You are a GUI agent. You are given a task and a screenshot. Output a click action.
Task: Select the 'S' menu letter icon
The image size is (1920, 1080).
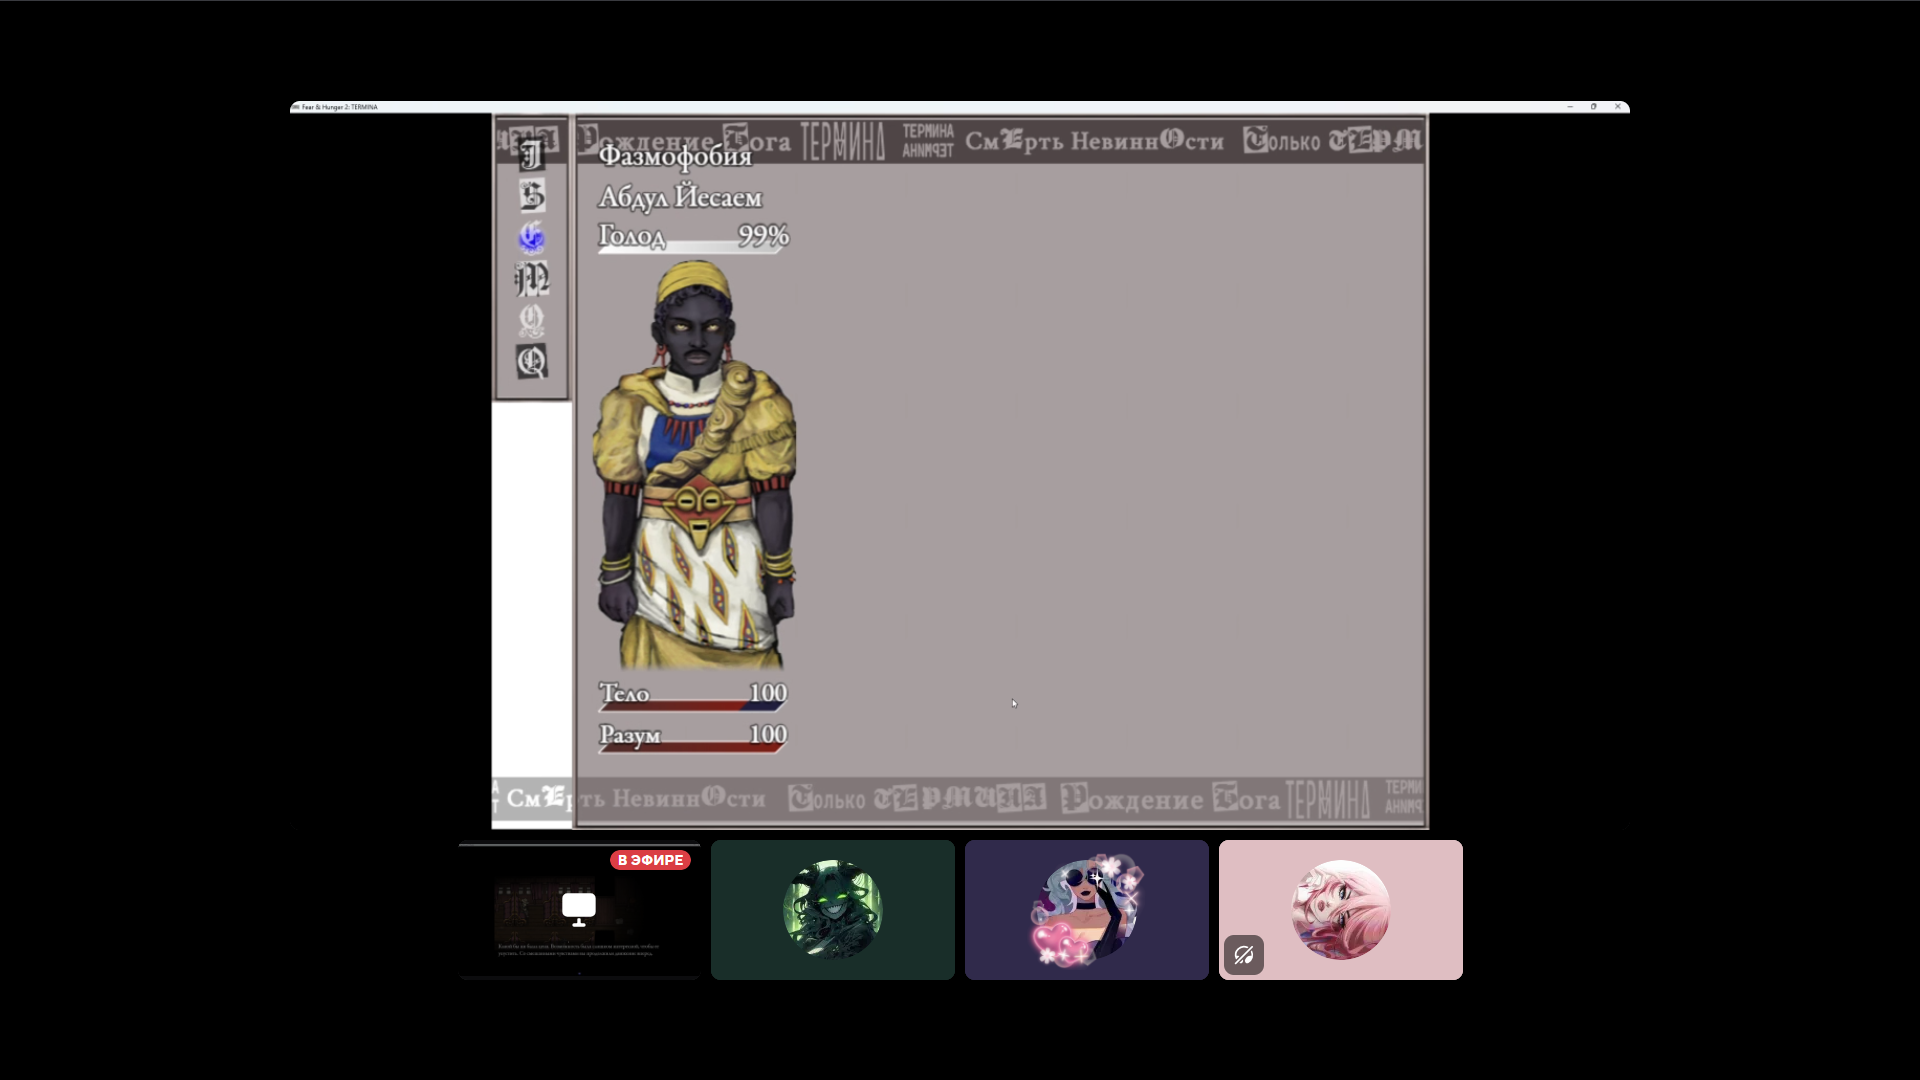pyautogui.click(x=532, y=196)
